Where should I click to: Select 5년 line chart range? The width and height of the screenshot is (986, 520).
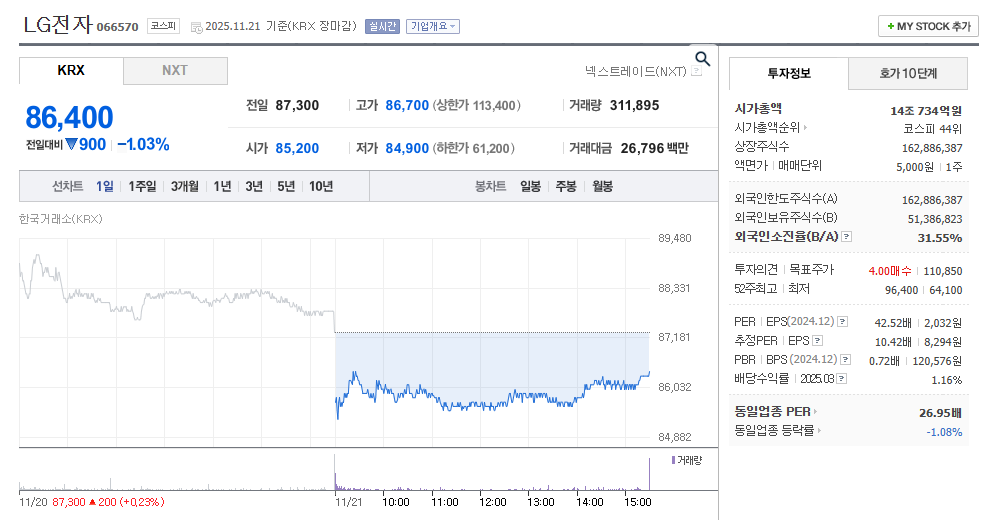[x=286, y=186]
